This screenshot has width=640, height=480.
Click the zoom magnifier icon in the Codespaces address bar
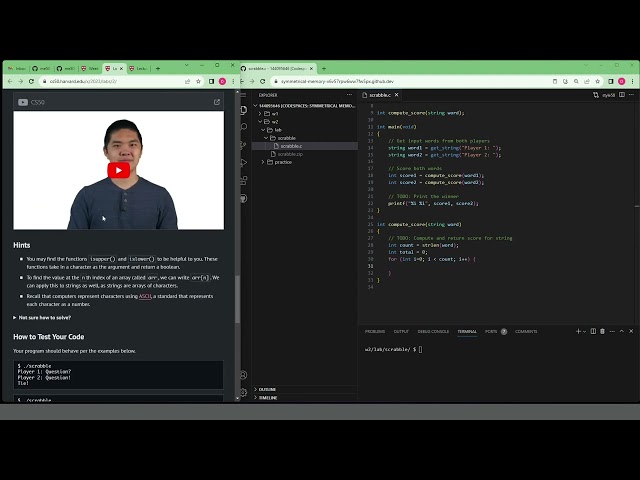[576, 81]
